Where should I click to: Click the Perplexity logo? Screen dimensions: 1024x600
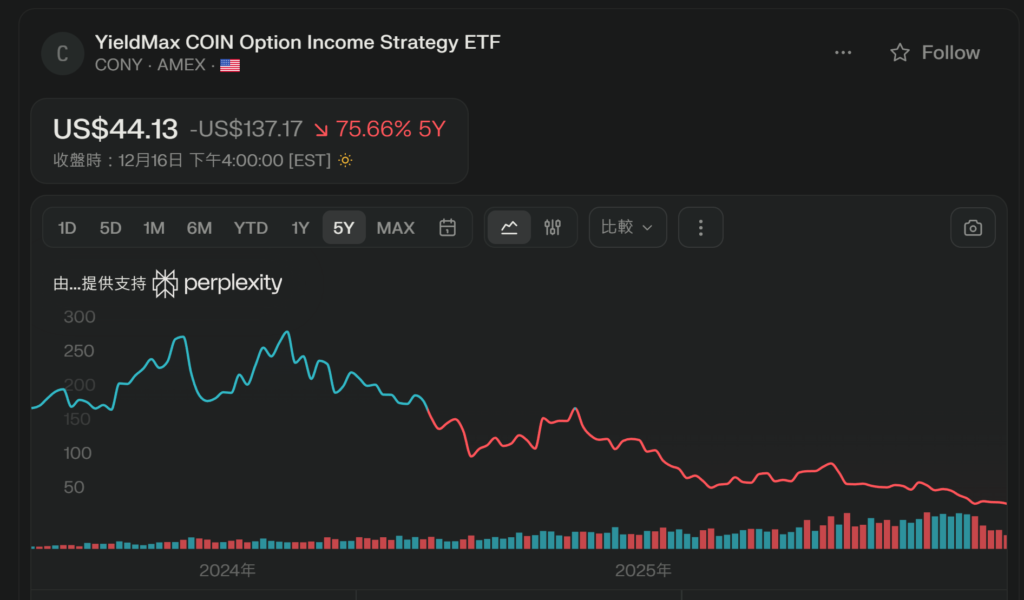(x=218, y=284)
